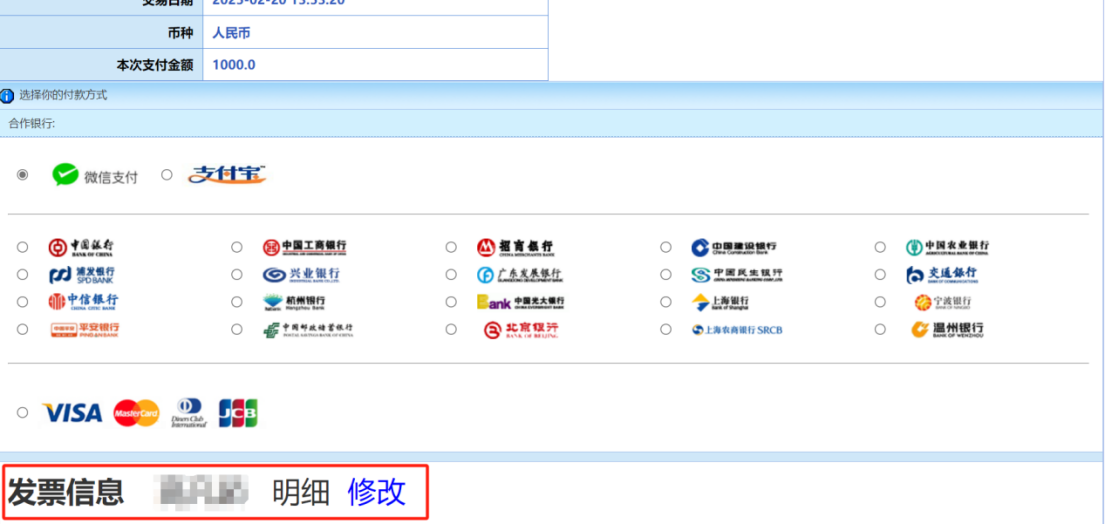This screenshot has width=1105, height=524.
Task: Click the WeChat Pay green logo
Action: 65,176
